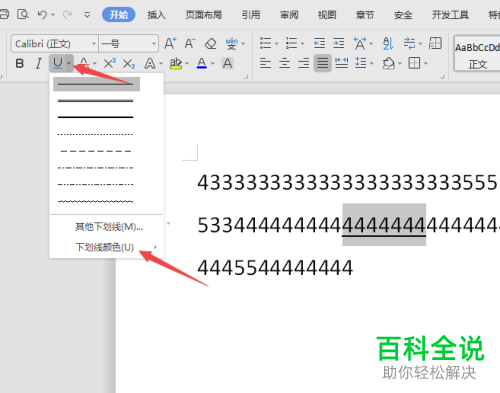Image resolution: width=500 pixels, height=393 pixels.
Task: Decrease font size with the A- icon
Action: click(x=190, y=44)
